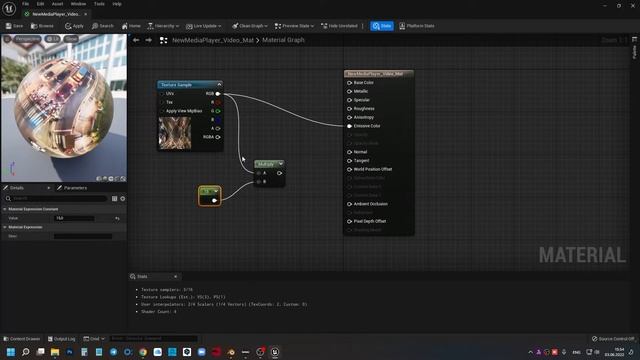This screenshot has width=640, height=360.
Task: Open the Tools menu
Action: pyautogui.click(x=99, y=4)
